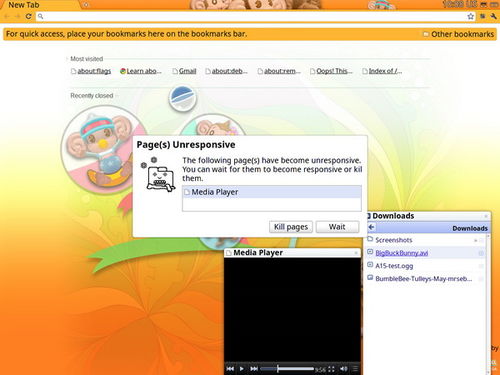Mute the Media Player volume
500x375 pixels.
pos(344,369)
